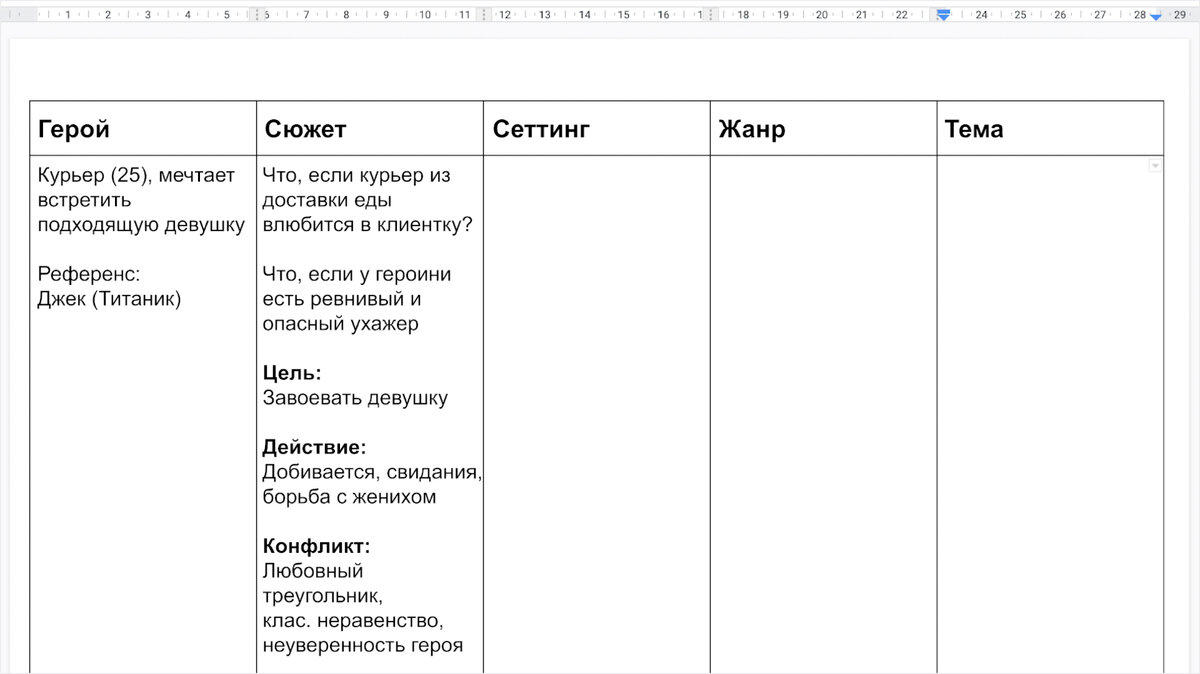Click the line "клас. неравенство,"

pos(352,621)
